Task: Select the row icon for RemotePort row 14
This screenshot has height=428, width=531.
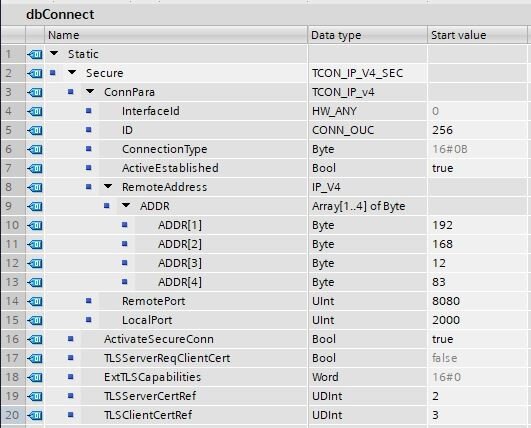Action: point(35,301)
